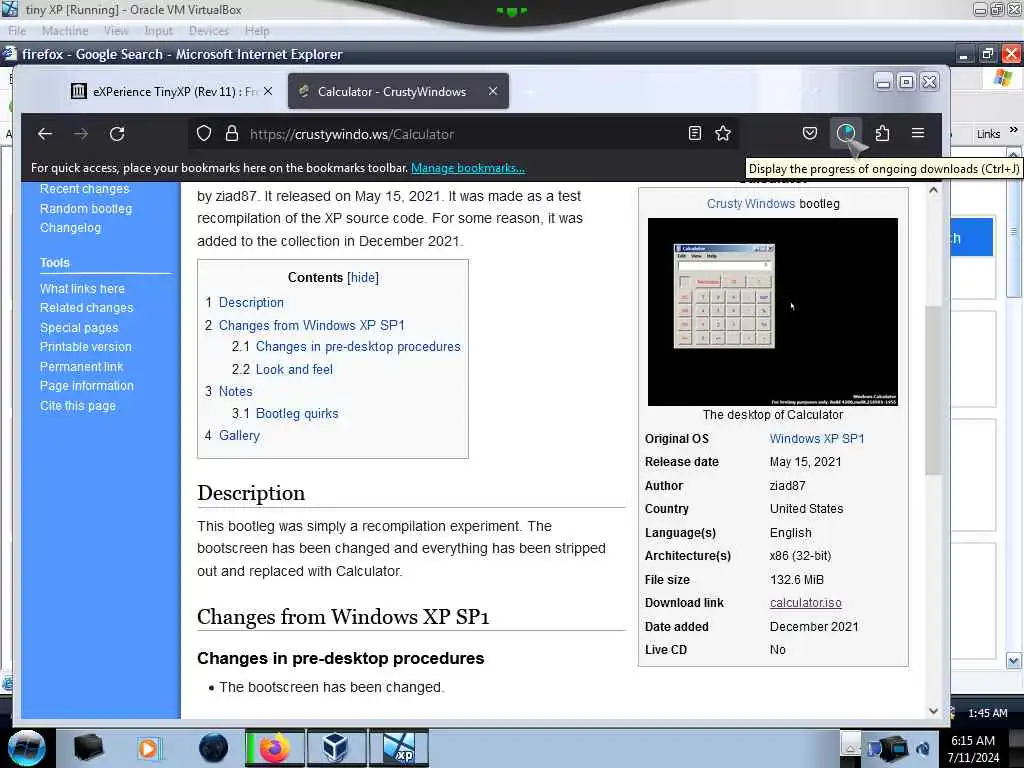Show hidden system tray icons
Screen dimensions: 1024x768
click(x=850, y=743)
